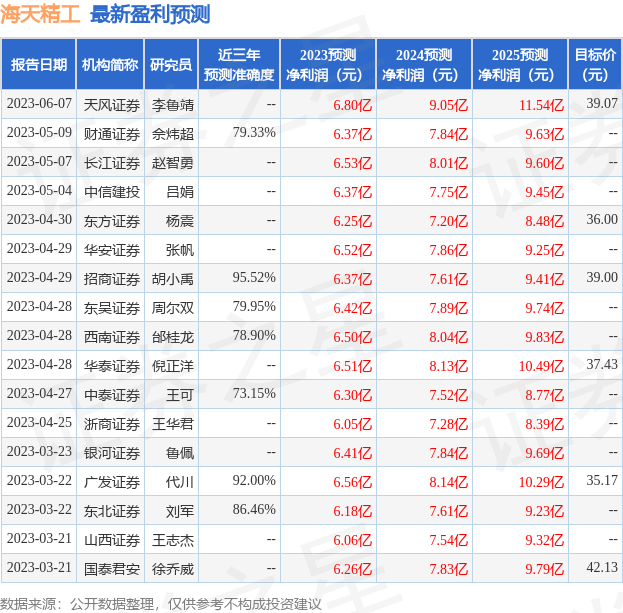Screen dimensions: 623x613
Task: Click target price 39.07
Action: click(x=602, y=104)
